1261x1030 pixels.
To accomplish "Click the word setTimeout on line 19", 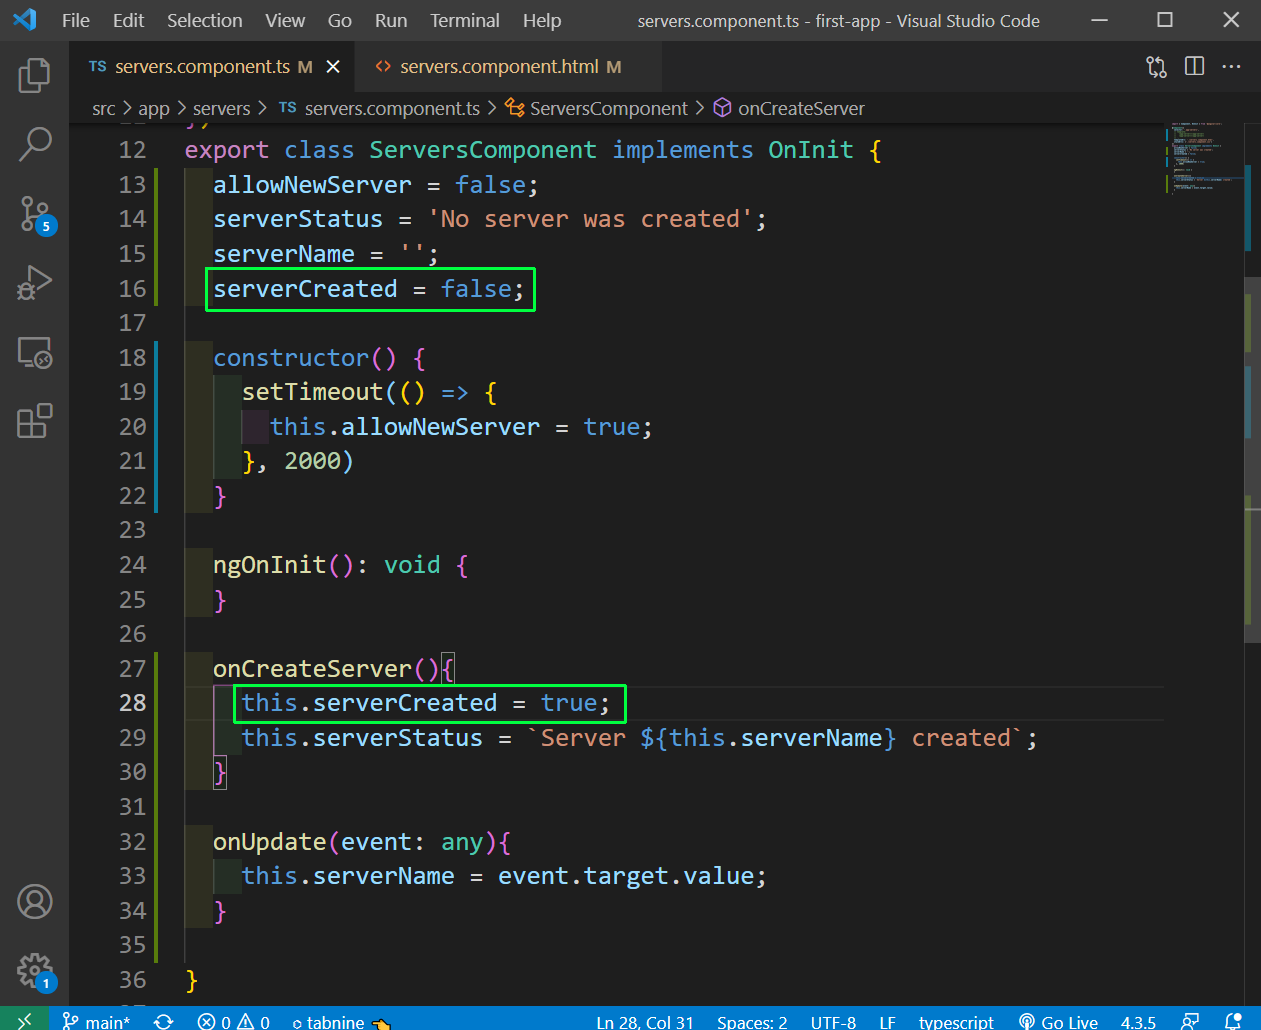I will (x=312, y=392).
